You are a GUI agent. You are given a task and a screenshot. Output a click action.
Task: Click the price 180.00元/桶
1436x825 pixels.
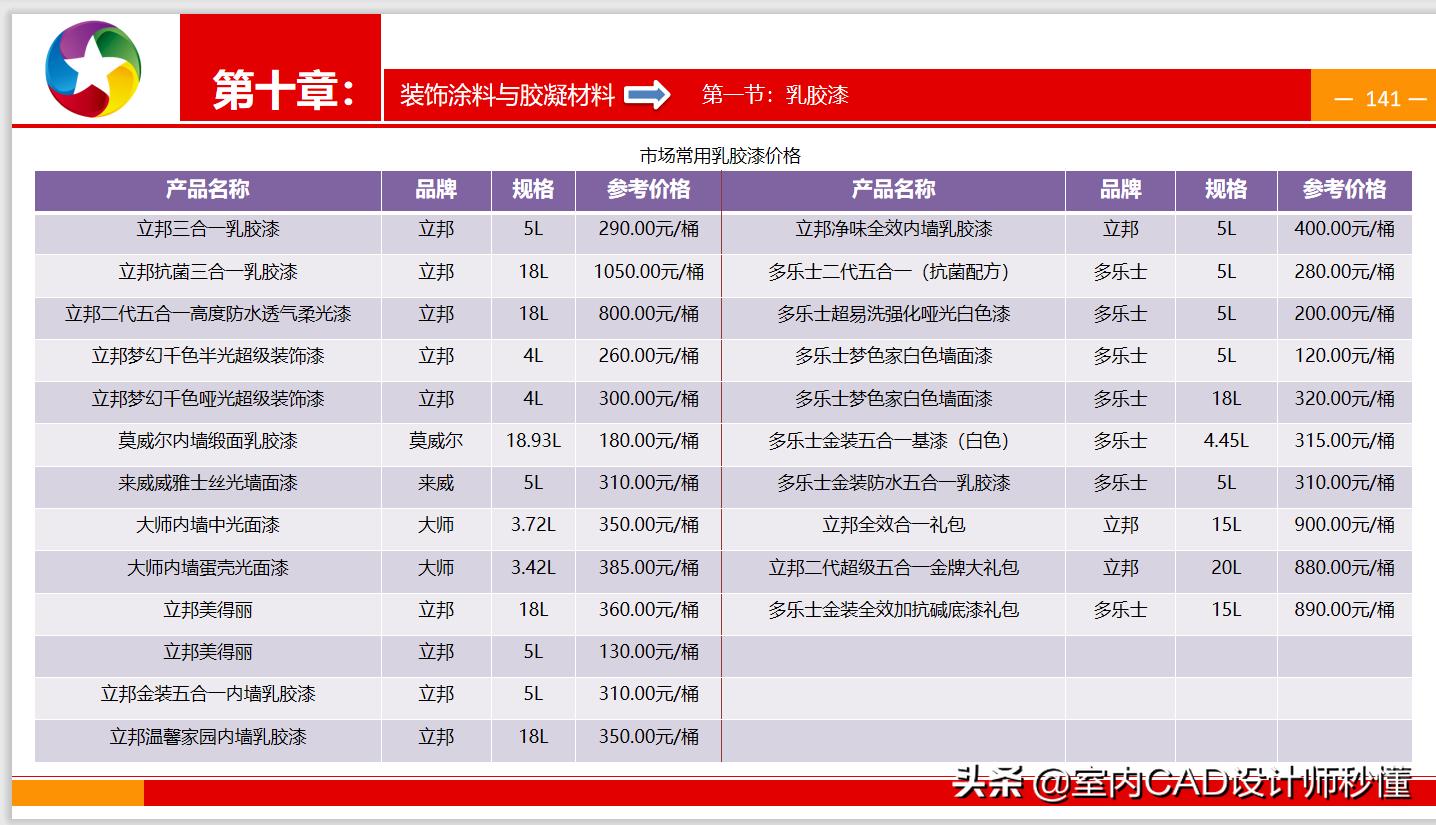648,440
